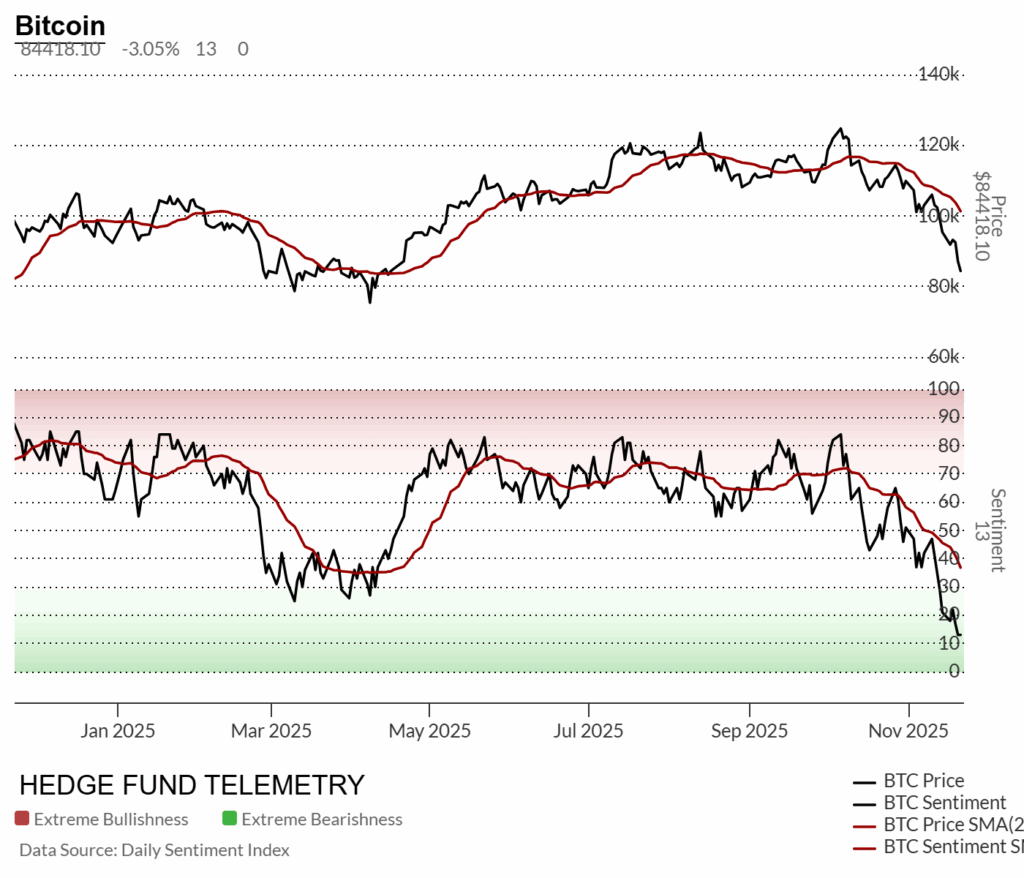Click the Jan 2025 x-axis label
Viewport: 1024px width, 878px height.
point(118,731)
